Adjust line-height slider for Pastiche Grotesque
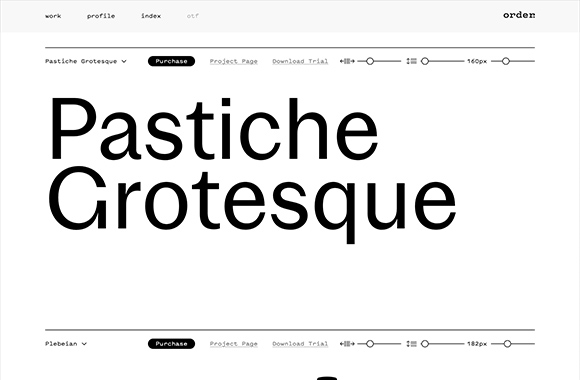 [x=442, y=61]
